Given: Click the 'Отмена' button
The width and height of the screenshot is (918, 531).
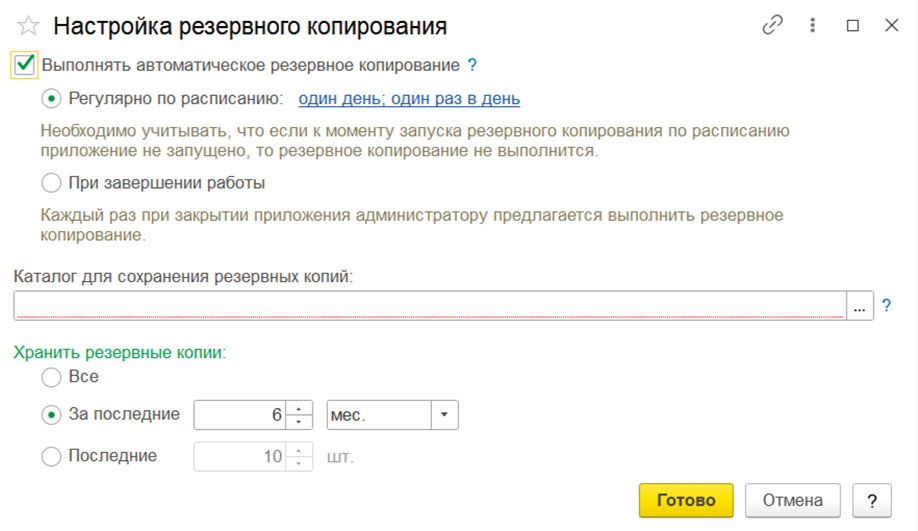Looking at the screenshot, I should (x=793, y=500).
